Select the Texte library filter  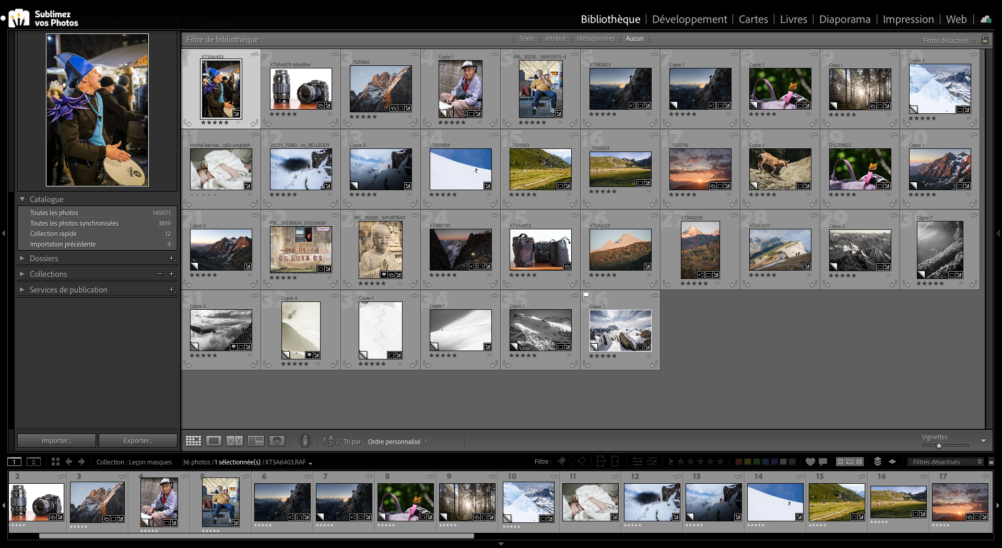pos(527,39)
